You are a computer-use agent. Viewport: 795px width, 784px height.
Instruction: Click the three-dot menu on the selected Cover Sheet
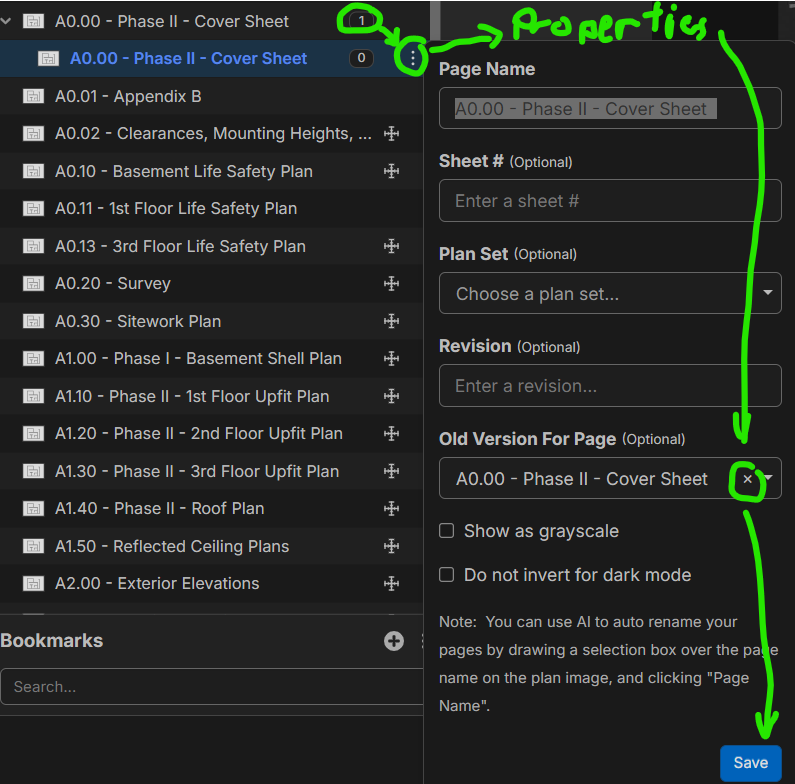coord(412,58)
